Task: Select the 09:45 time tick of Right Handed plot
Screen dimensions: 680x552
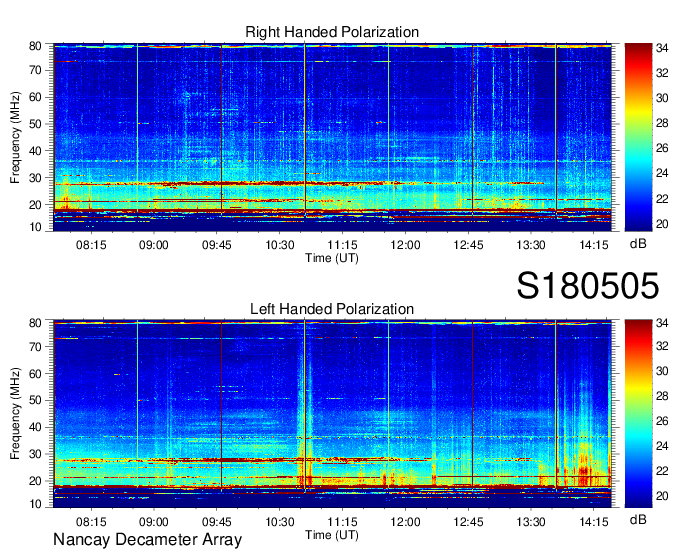Action: (x=216, y=245)
